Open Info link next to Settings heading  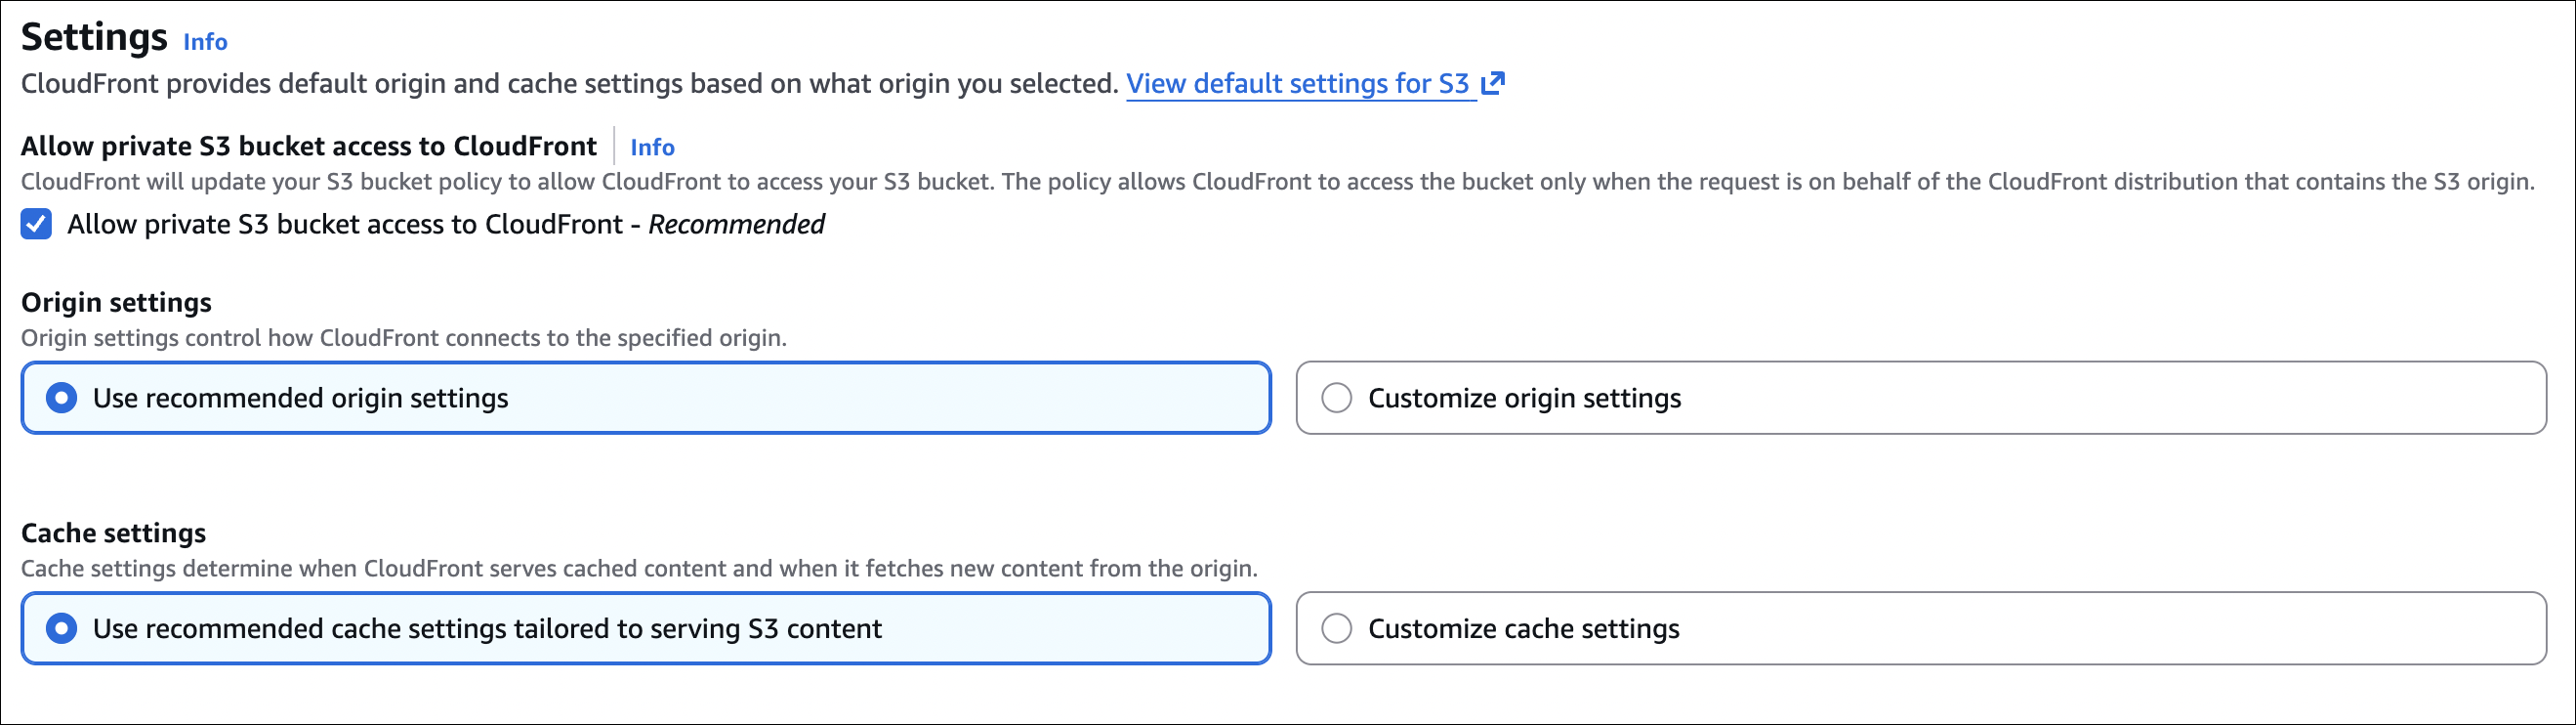(x=205, y=42)
